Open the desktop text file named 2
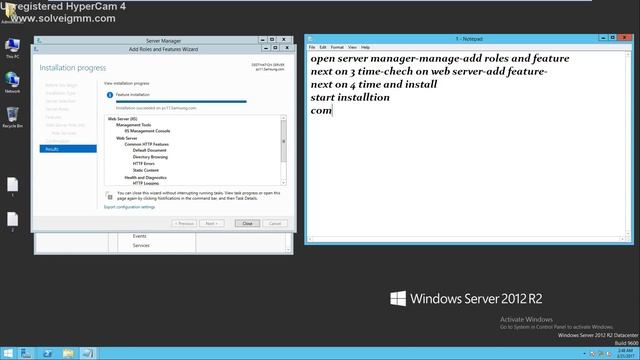 (x=12, y=222)
